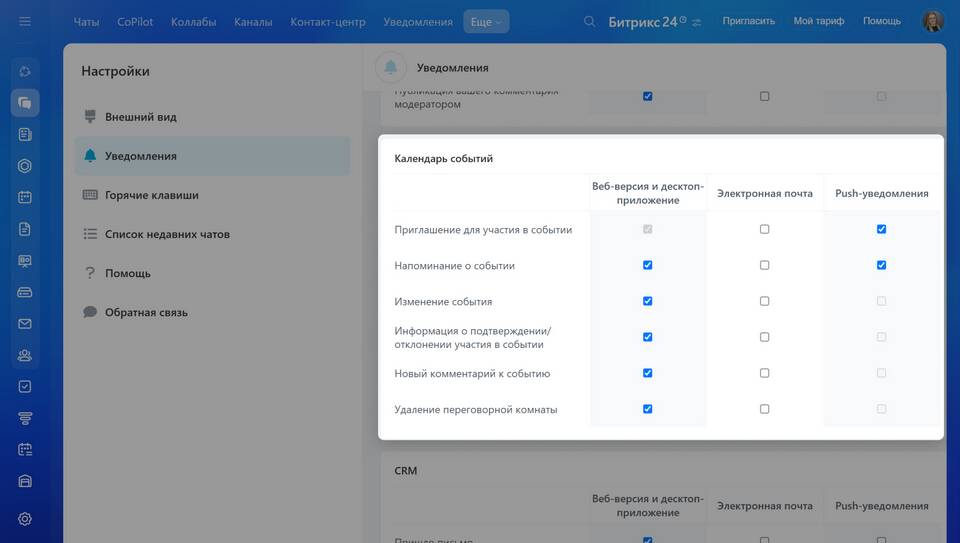Viewport: 960px width, 543px height.
Task: Expand the Еще dropdown in top menu
Action: [486, 21]
